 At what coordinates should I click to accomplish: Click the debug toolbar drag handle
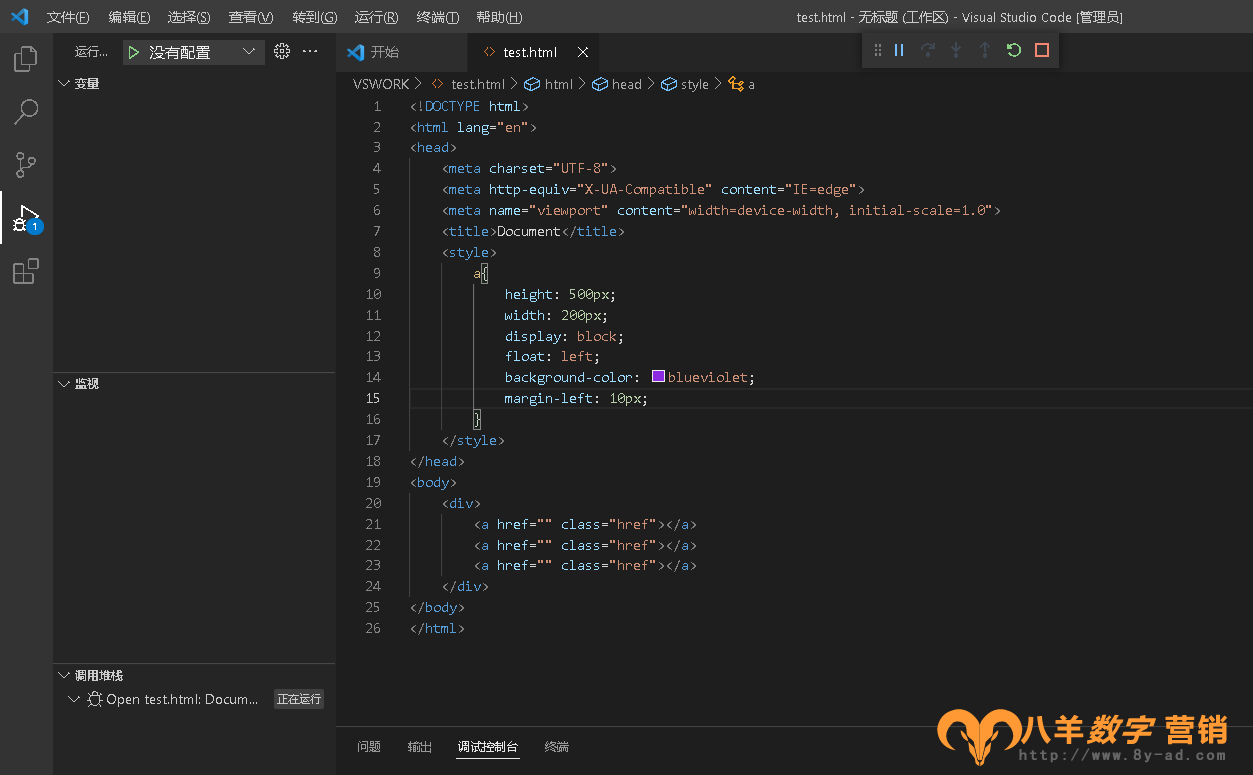(877, 50)
